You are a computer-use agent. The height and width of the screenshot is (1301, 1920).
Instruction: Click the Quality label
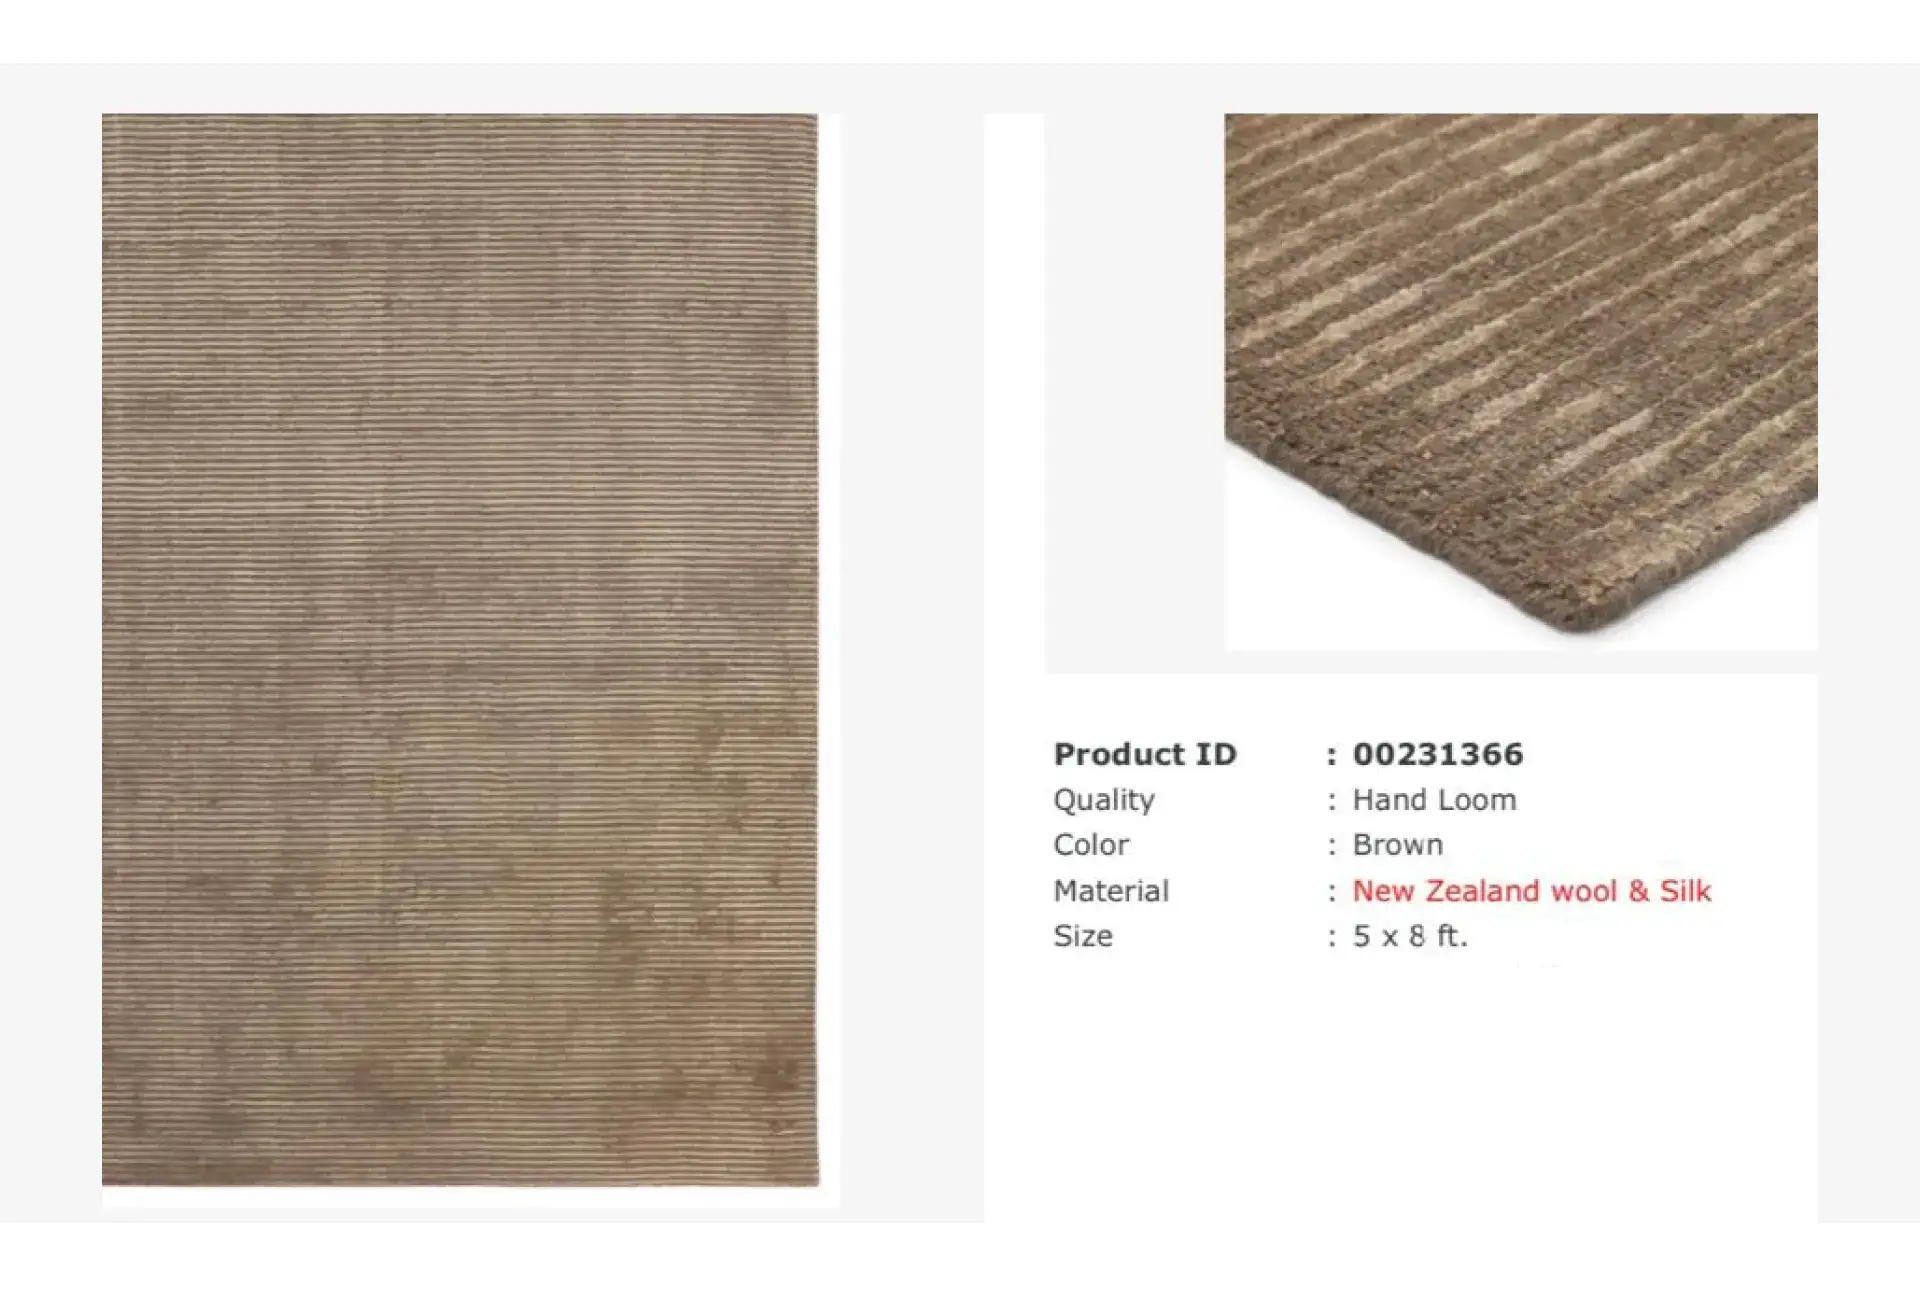[1104, 800]
